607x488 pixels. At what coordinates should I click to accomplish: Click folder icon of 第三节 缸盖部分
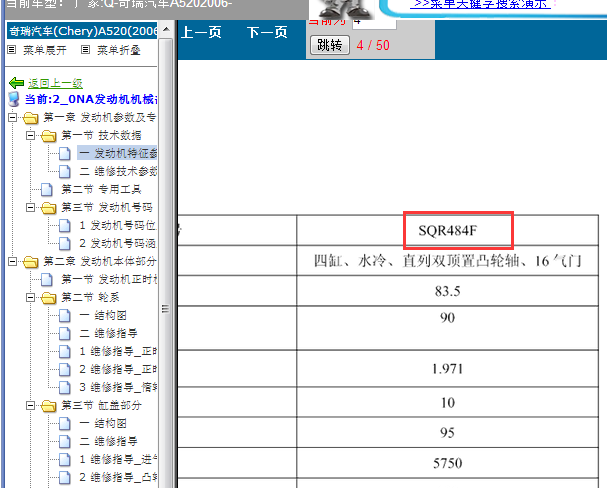pos(49,406)
